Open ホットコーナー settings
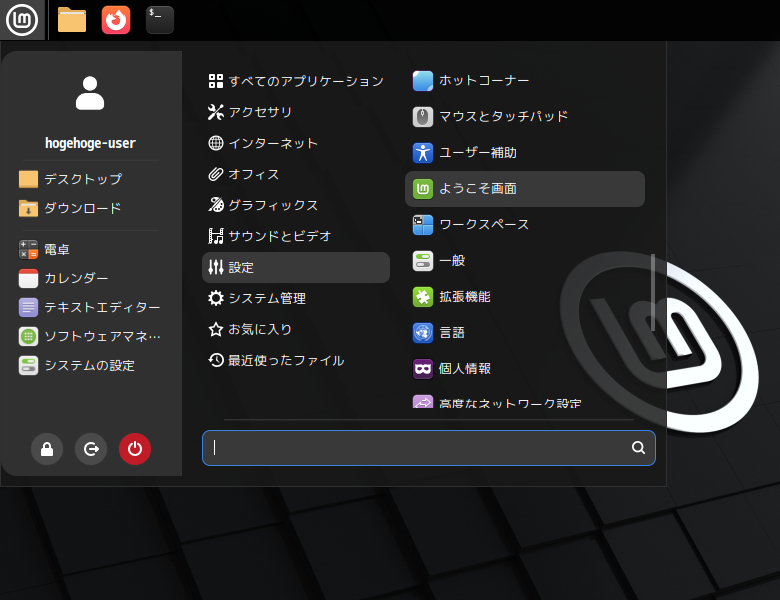Viewport: 780px width, 600px height. [525, 81]
